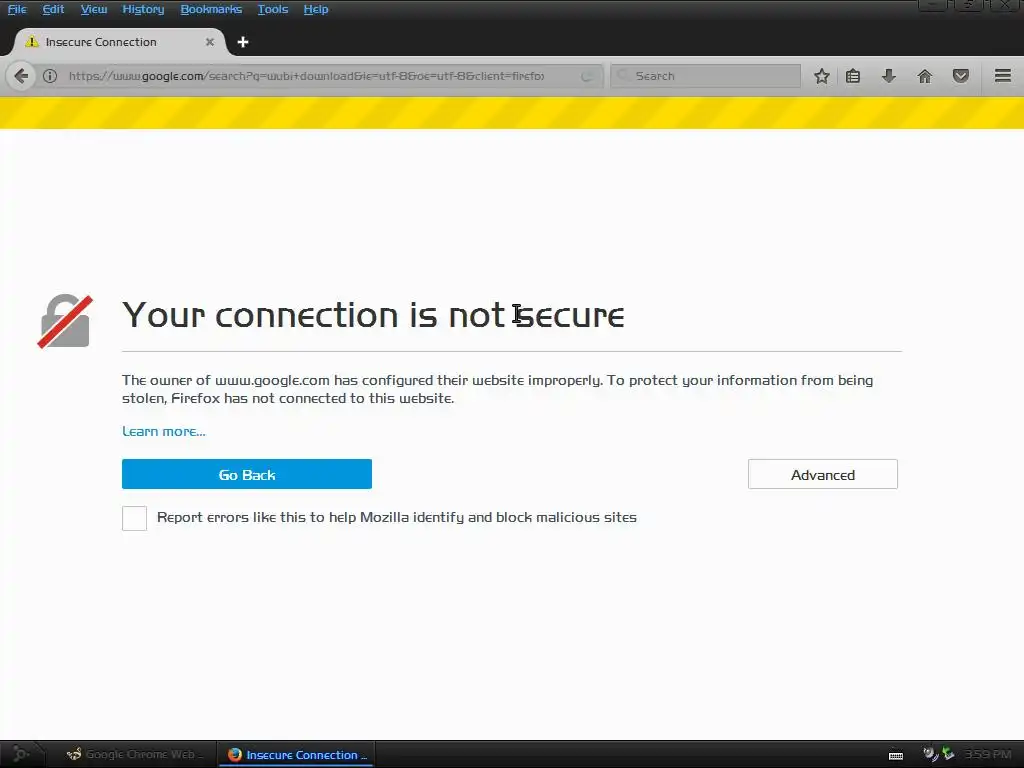Click the reload icon in the address bar

586,76
